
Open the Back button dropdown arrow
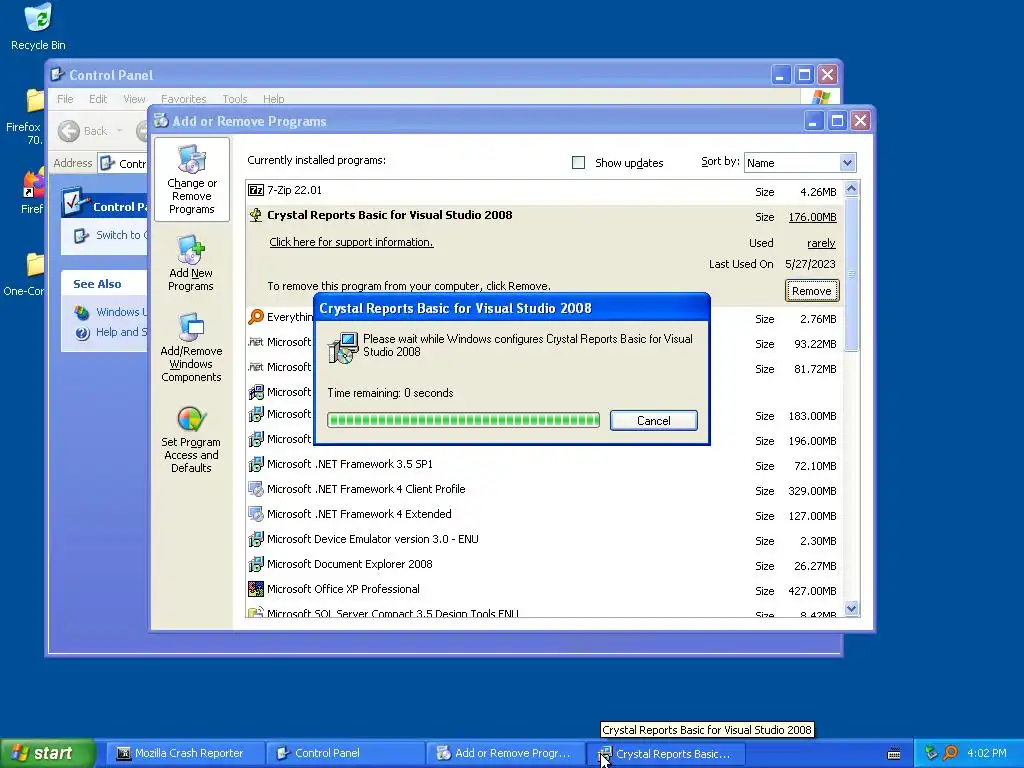[120, 131]
